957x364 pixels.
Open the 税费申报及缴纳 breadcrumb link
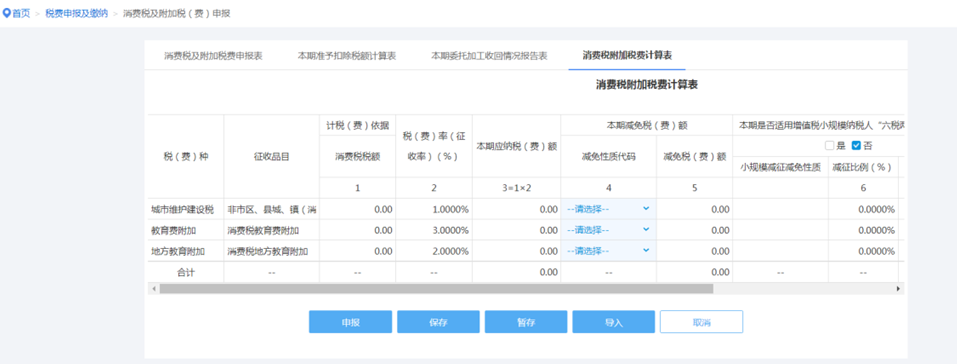(76, 13)
